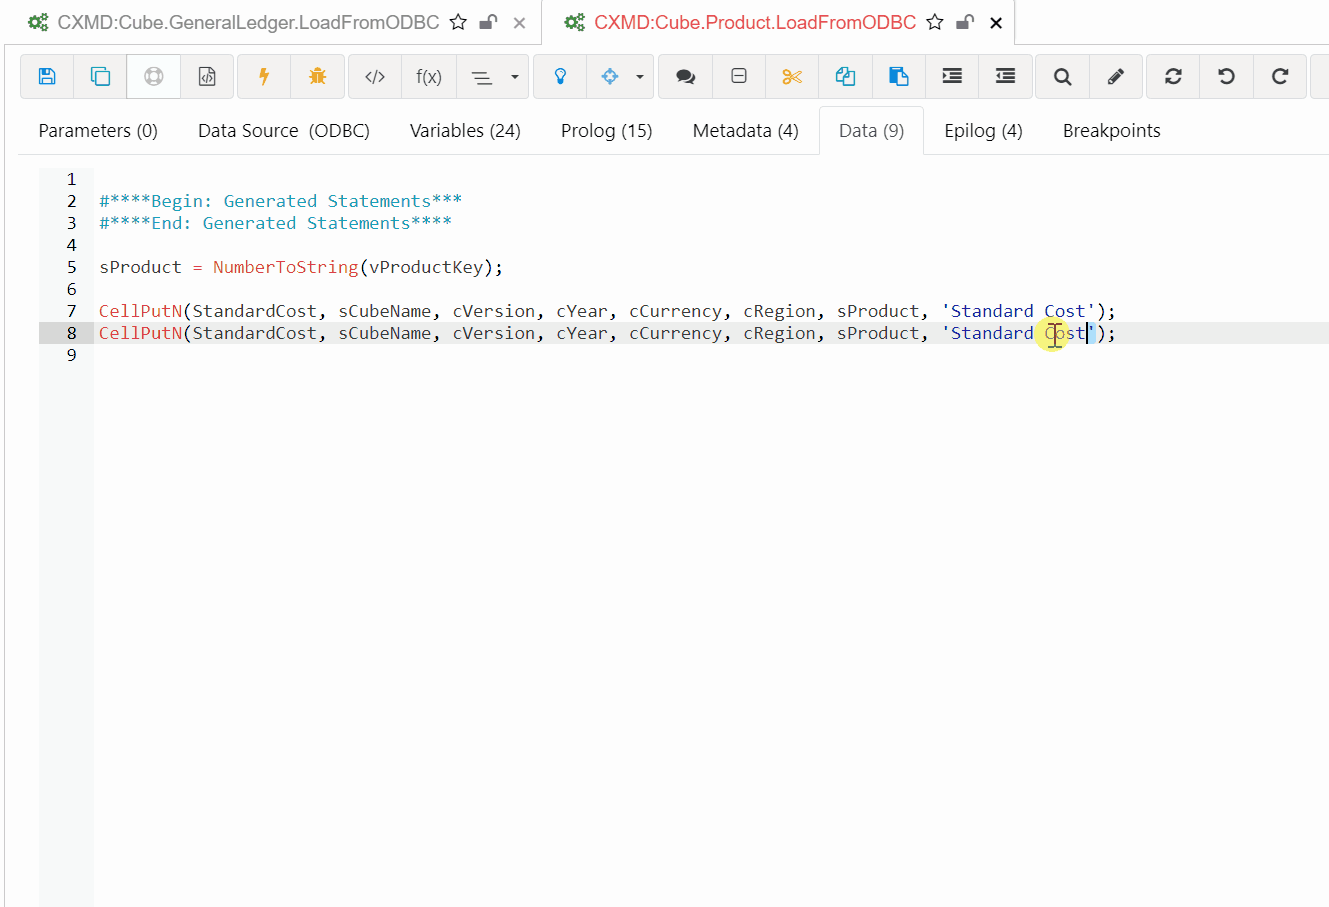The height and width of the screenshot is (907, 1329).
Task: Open the Breakpoints tab
Action: (x=1111, y=131)
